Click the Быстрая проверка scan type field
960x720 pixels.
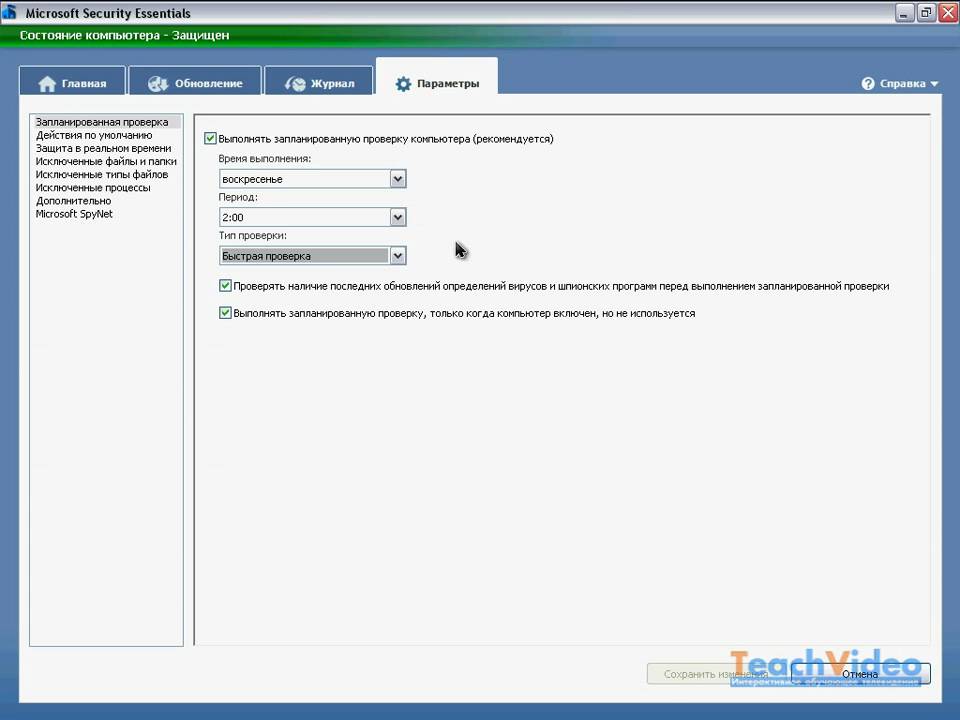point(312,256)
